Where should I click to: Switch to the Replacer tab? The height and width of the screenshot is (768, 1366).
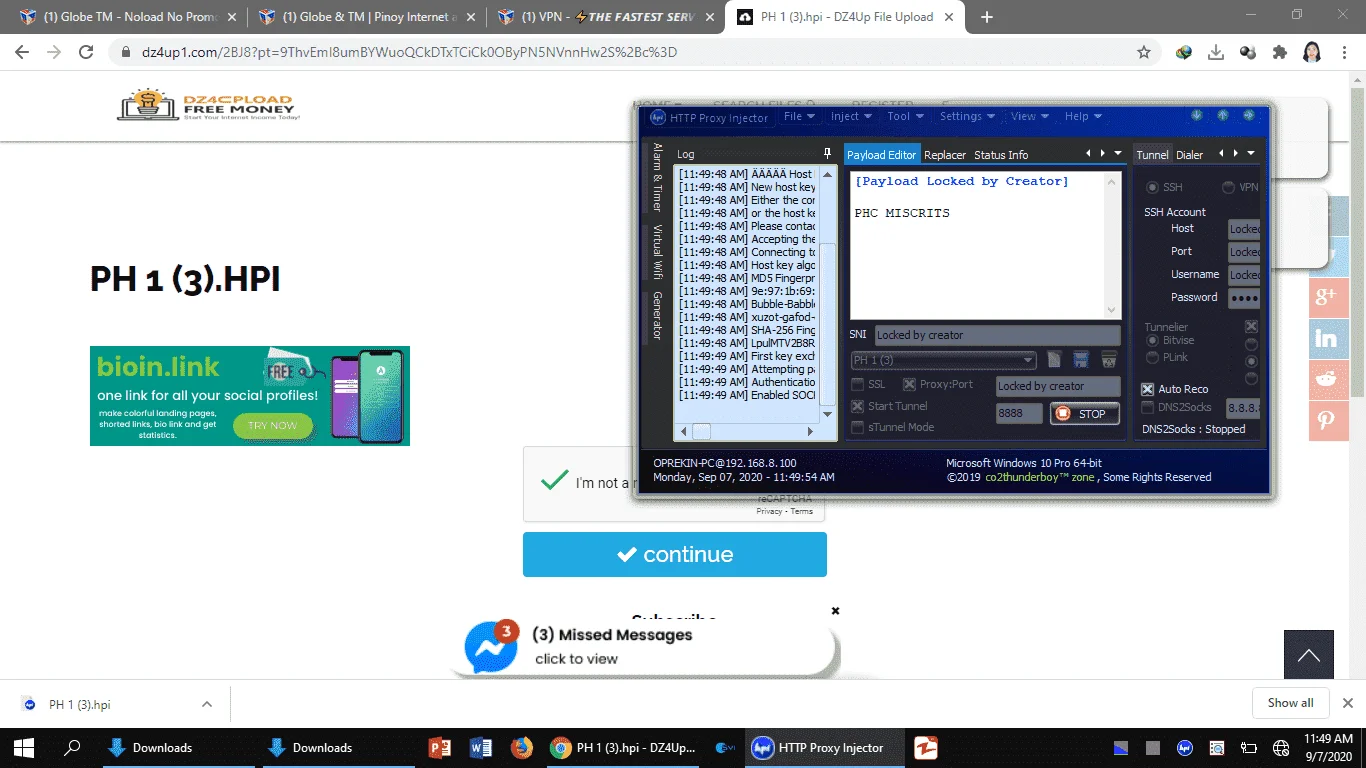pyautogui.click(x=945, y=155)
